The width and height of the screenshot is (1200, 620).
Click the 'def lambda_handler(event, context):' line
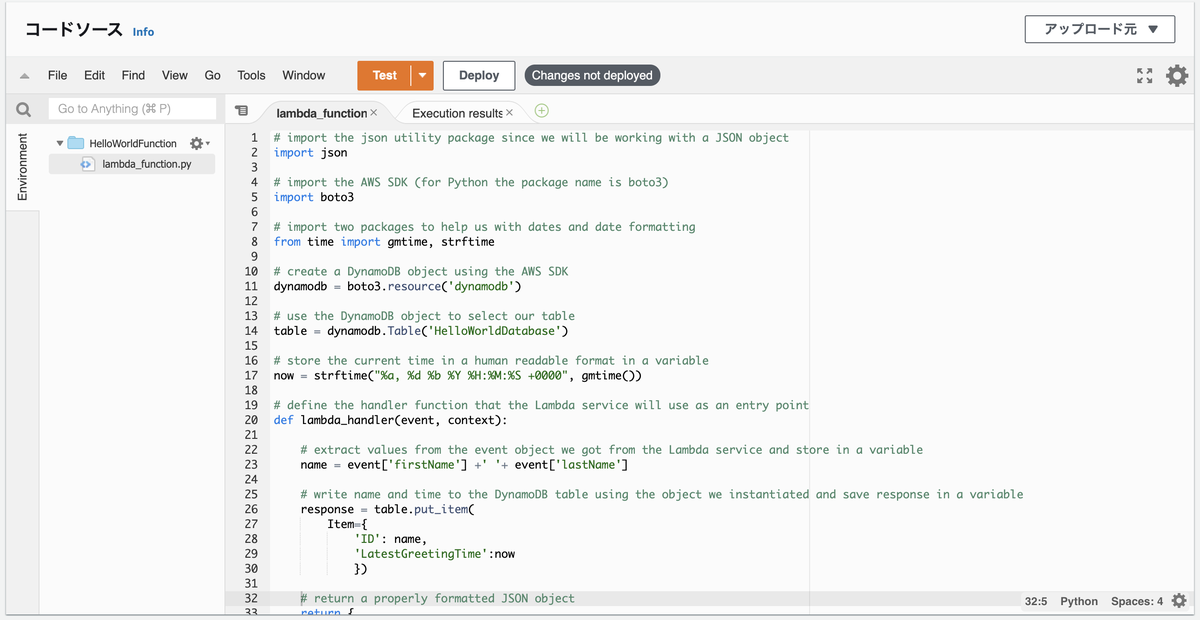click(x=390, y=420)
